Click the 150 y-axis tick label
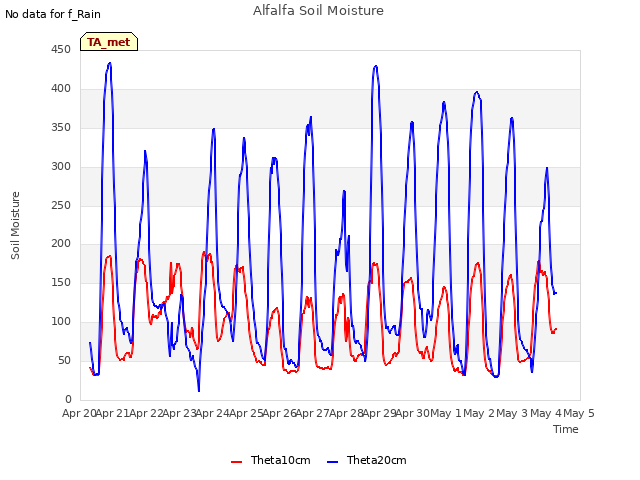Image resolution: width=640 pixels, height=480 pixels. tap(61, 282)
